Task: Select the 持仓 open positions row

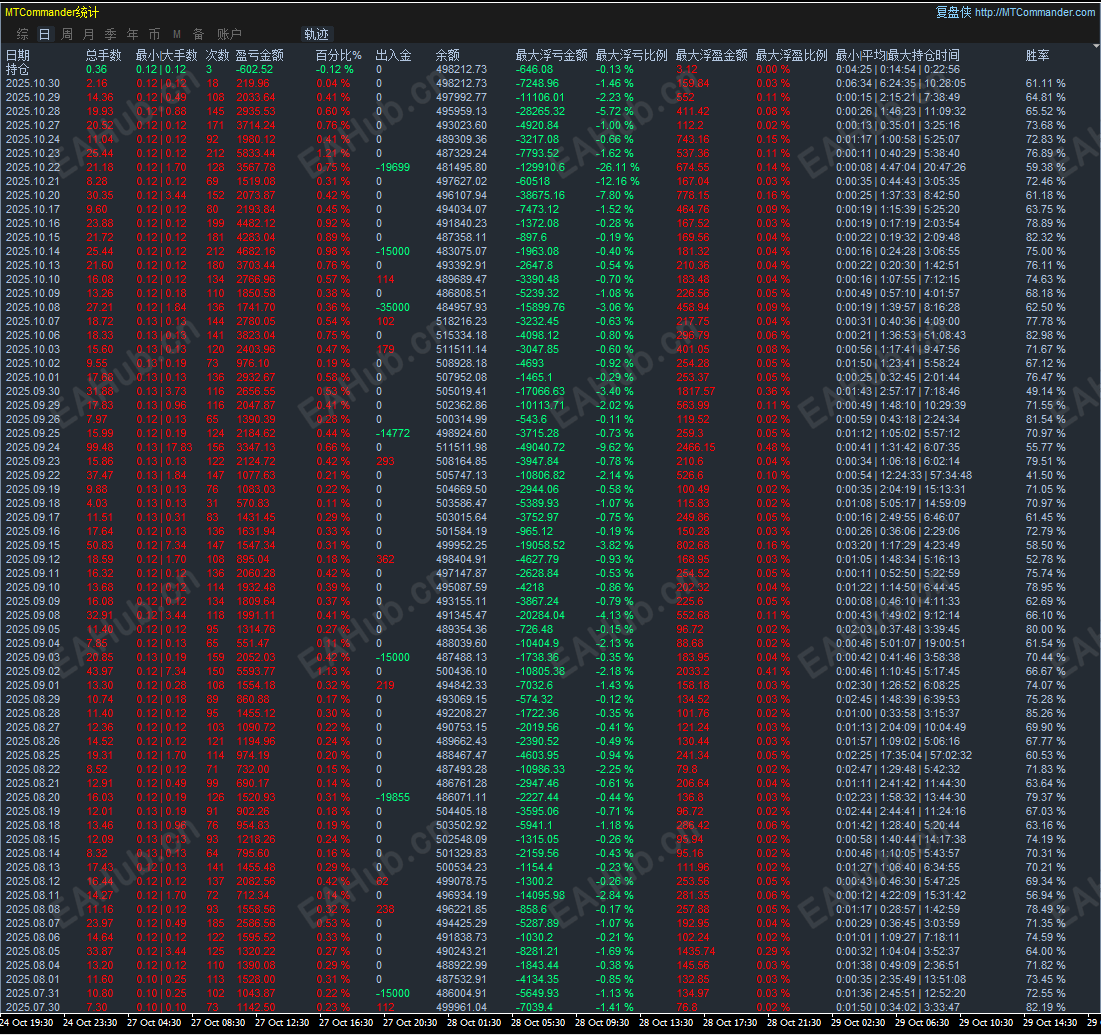Action: (548, 70)
